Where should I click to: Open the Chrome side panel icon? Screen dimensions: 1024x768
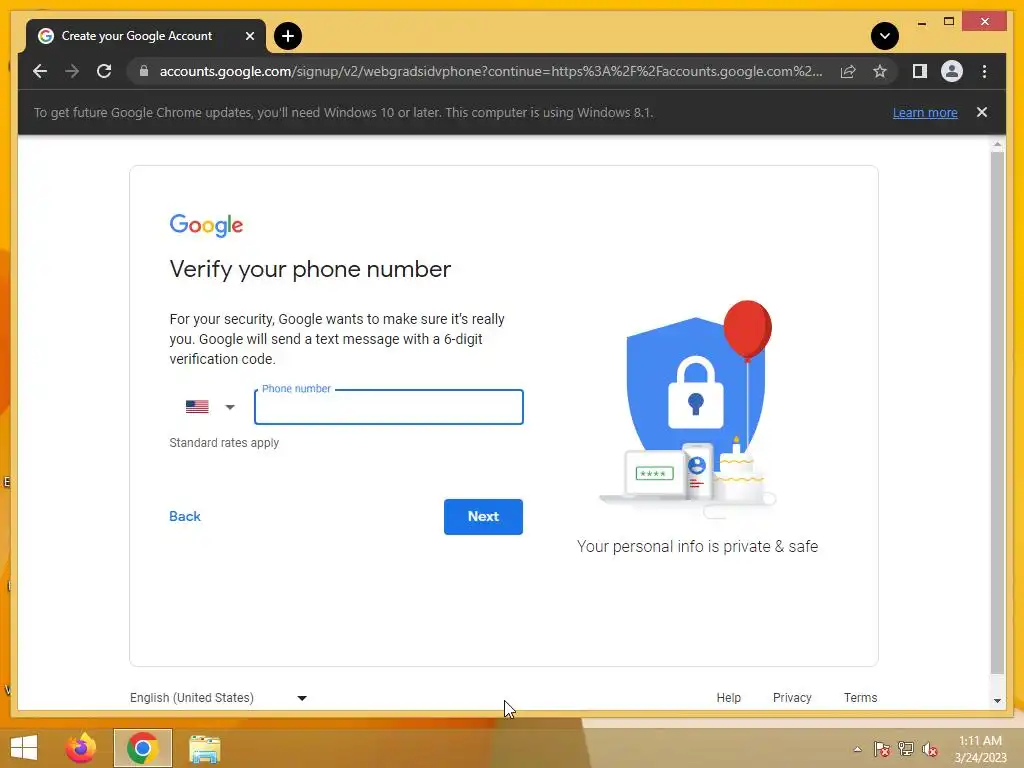[x=920, y=71]
